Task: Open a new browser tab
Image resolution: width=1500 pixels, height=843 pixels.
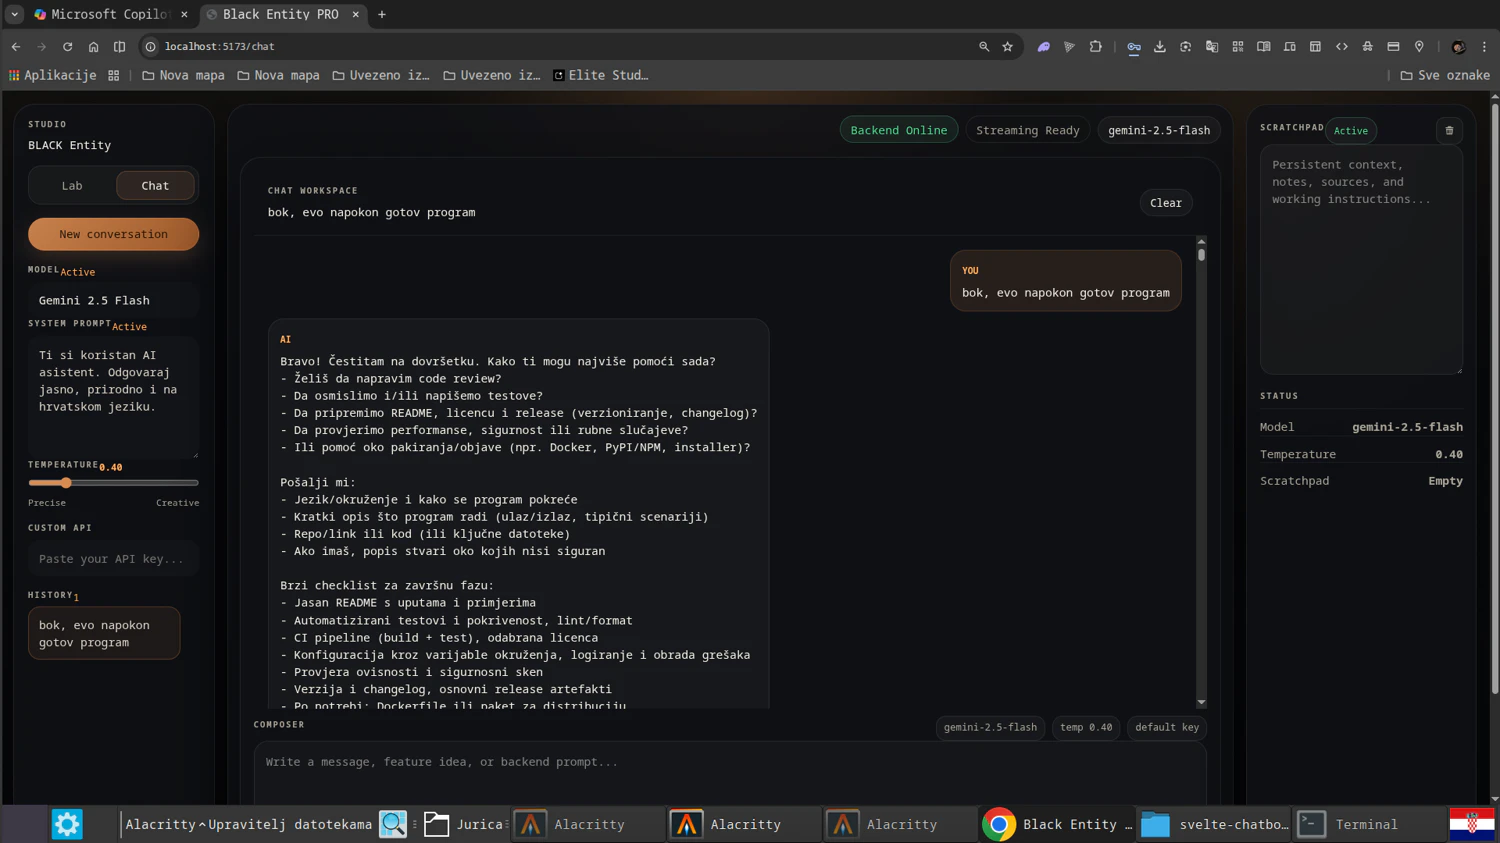Action: 382,15
